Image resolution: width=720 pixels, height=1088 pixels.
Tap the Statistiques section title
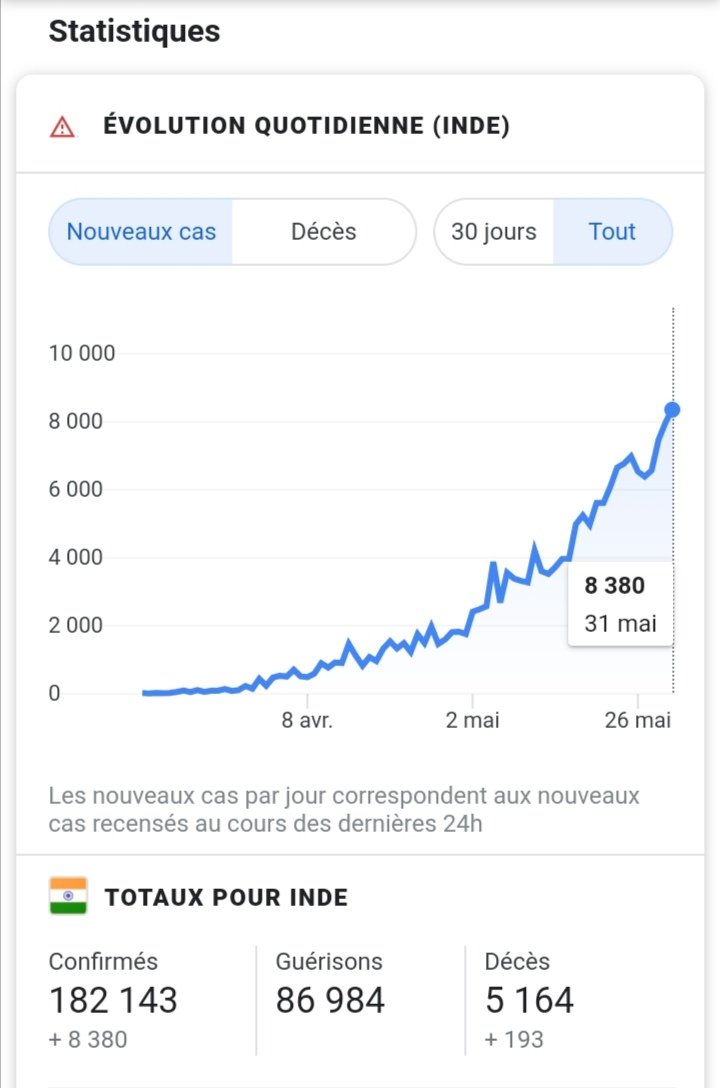pos(134,31)
